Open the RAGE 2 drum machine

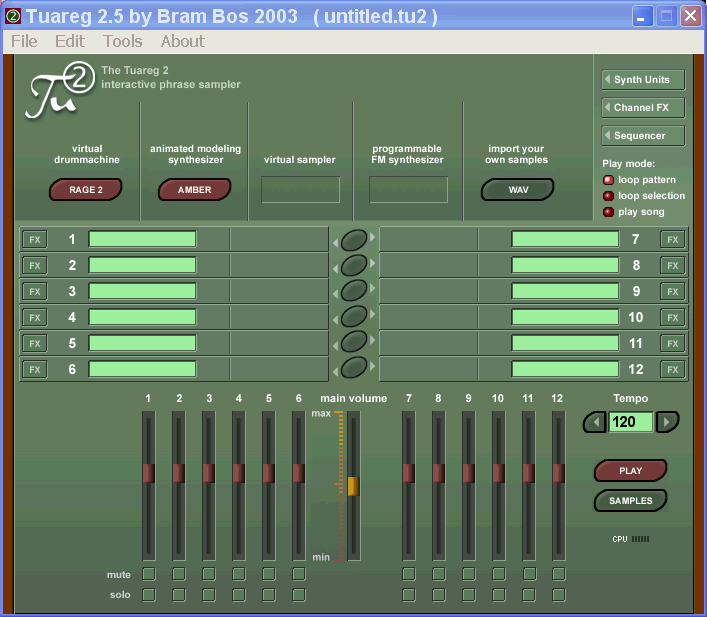click(x=86, y=189)
